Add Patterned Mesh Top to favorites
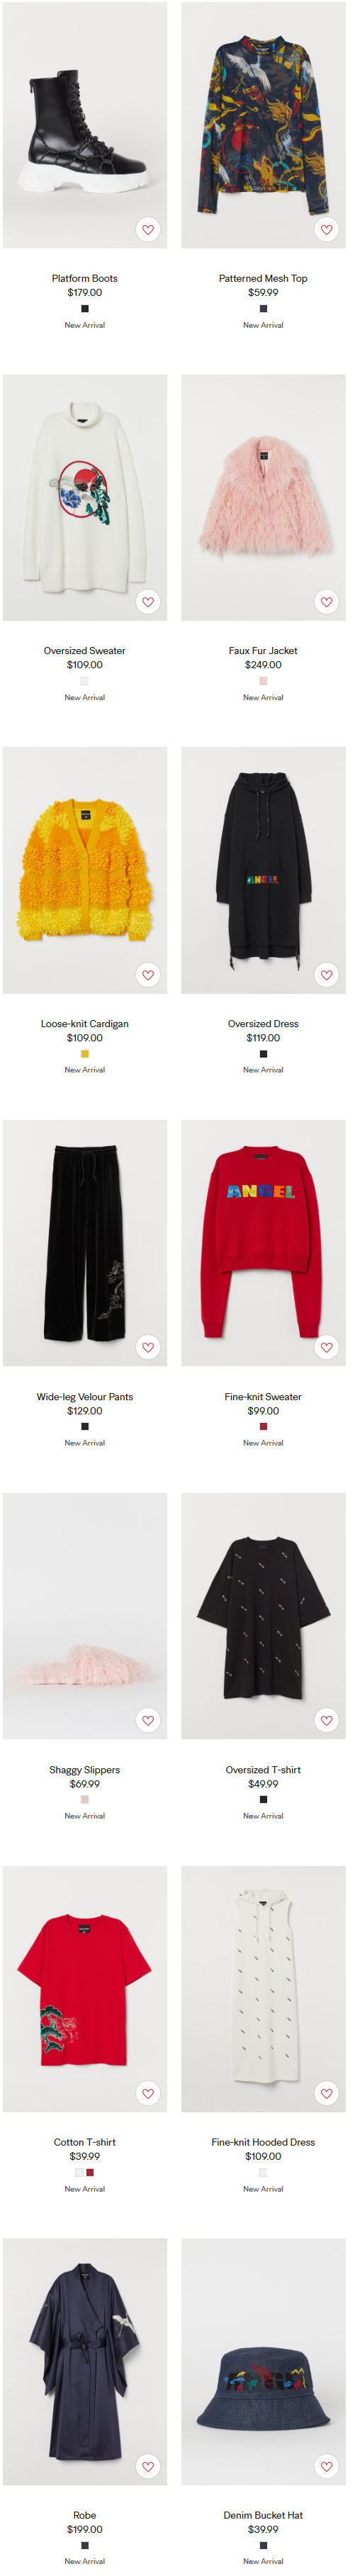The width and height of the screenshot is (355, 2576). click(326, 230)
